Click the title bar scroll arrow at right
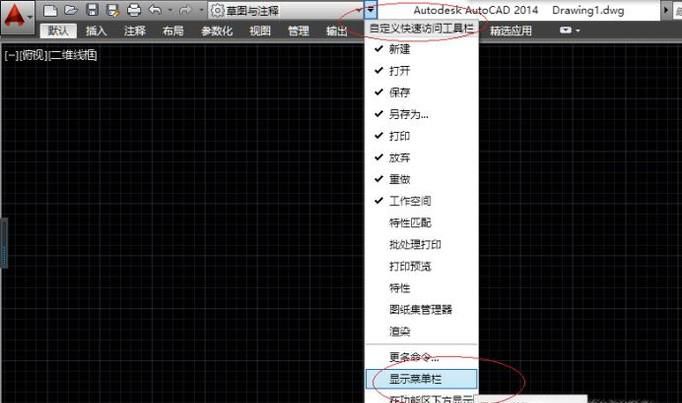The width and height of the screenshot is (682, 403). click(666, 10)
